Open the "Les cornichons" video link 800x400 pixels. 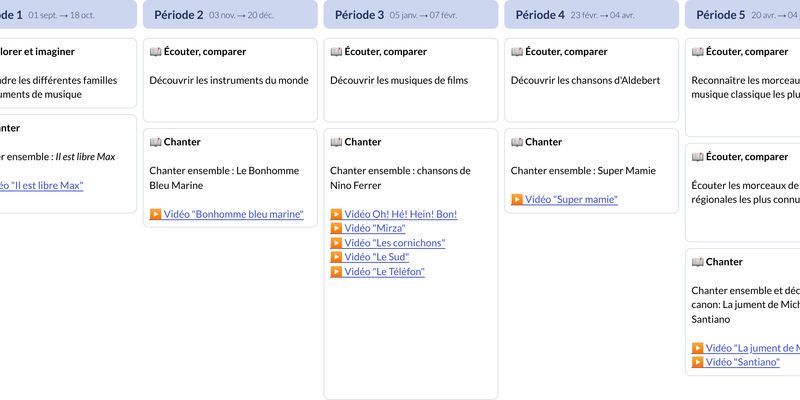394,243
